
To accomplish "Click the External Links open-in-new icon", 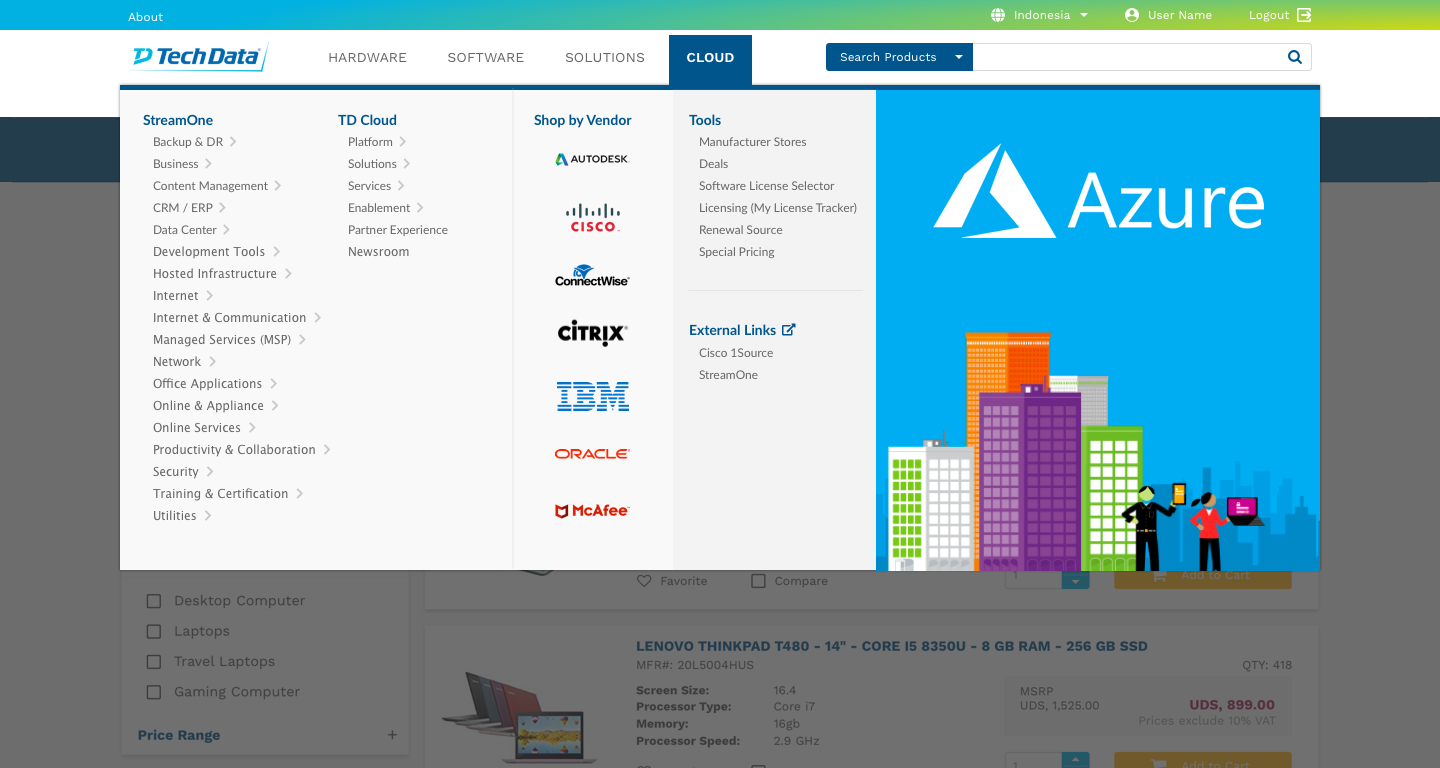I will (x=788, y=329).
